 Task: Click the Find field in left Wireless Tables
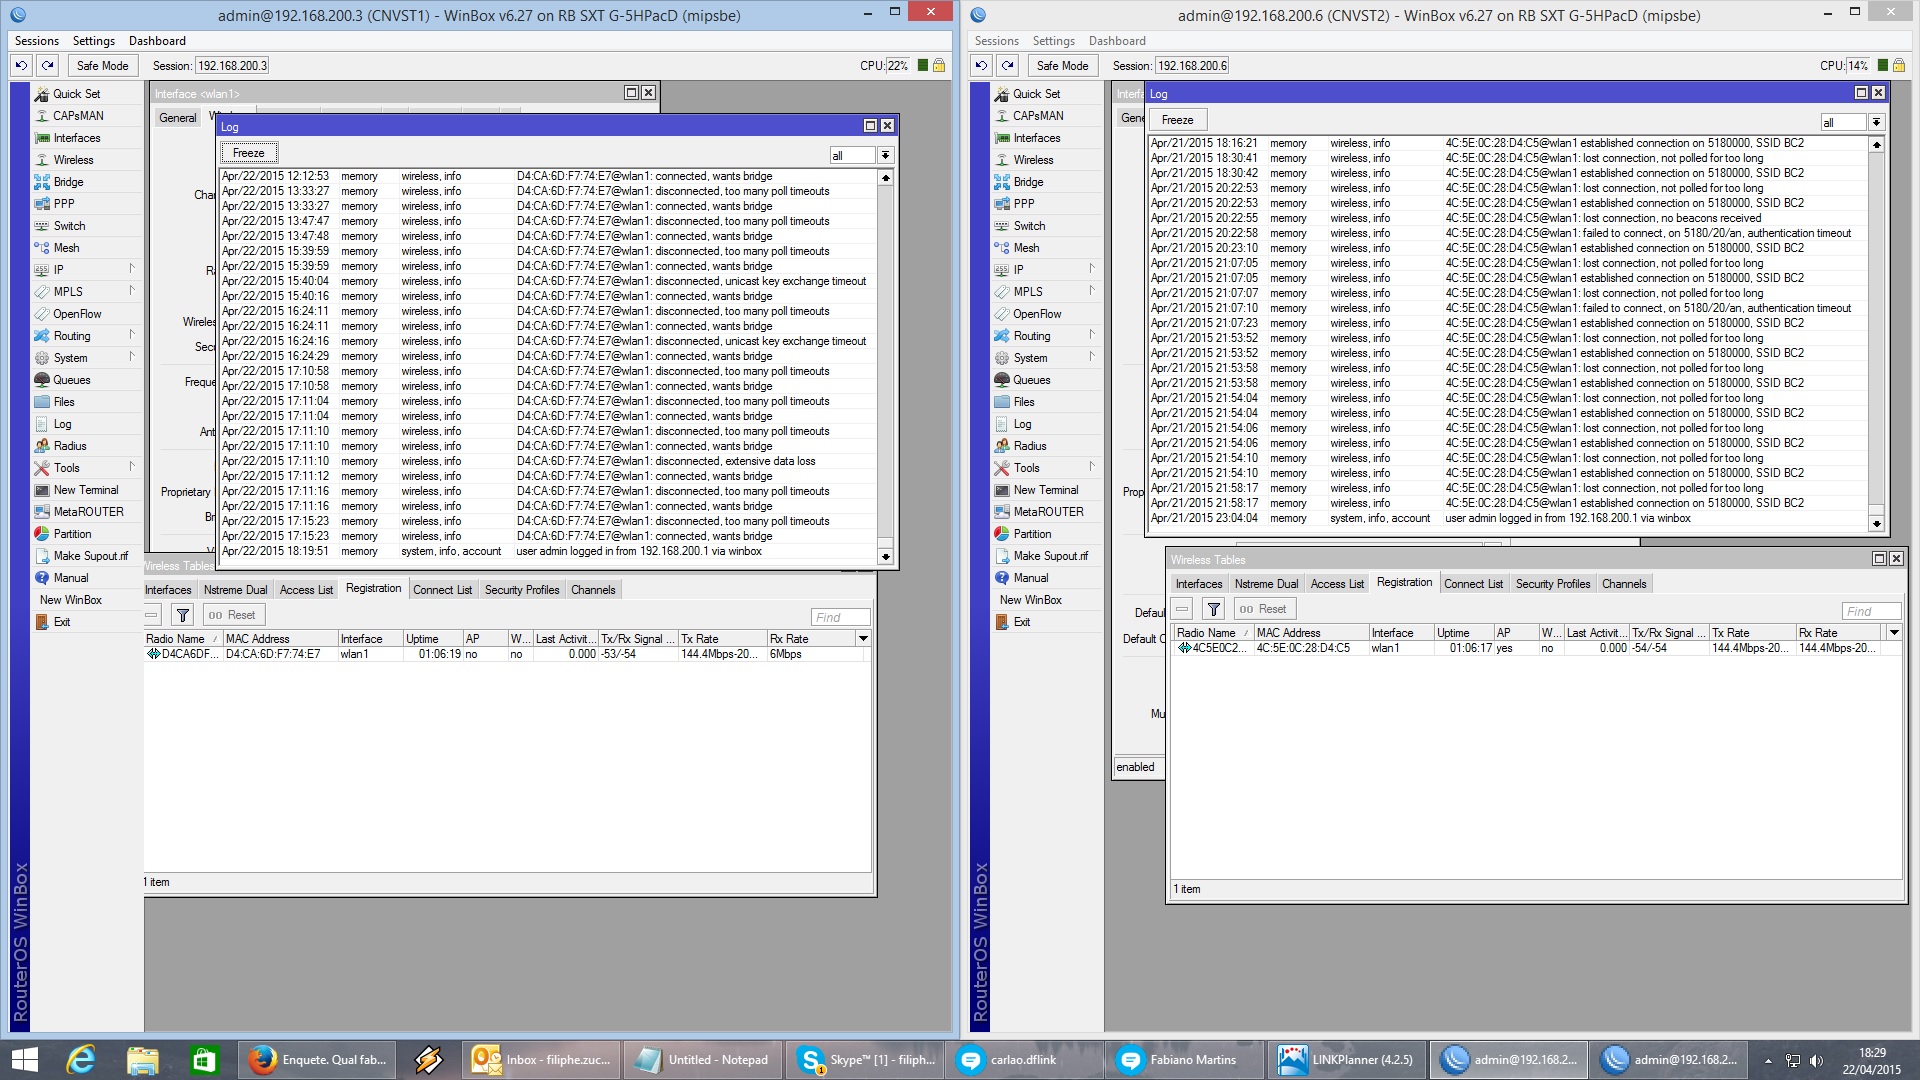(x=840, y=617)
